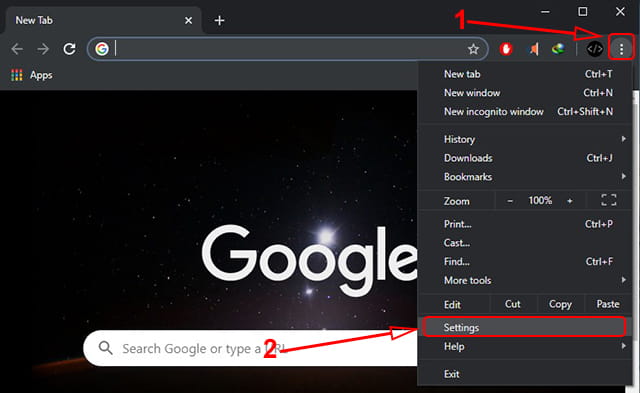The image size is (640, 393).
Task: Toggle fullscreen mode from the Zoom row
Action: (609, 200)
